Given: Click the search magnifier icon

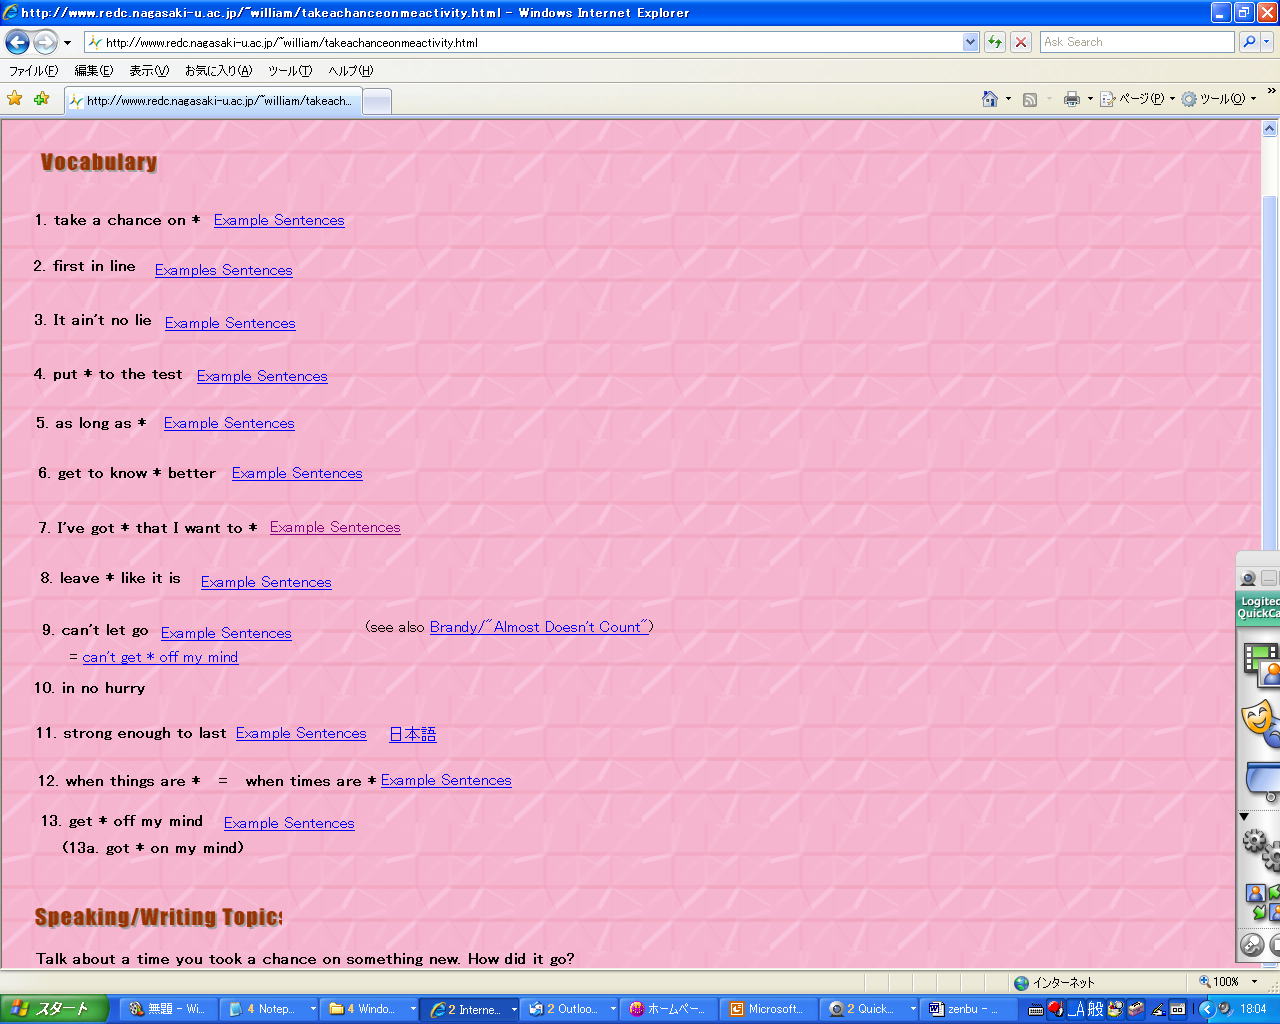Looking at the screenshot, I should point(1249,42).
